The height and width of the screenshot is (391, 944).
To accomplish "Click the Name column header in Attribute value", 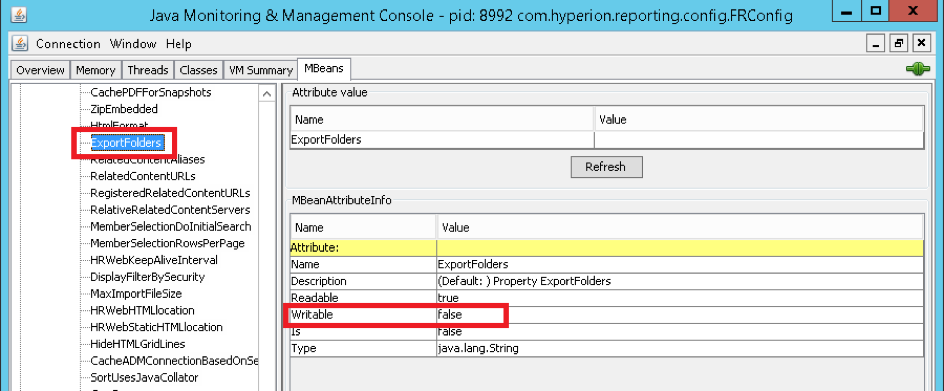I will 442,119.
